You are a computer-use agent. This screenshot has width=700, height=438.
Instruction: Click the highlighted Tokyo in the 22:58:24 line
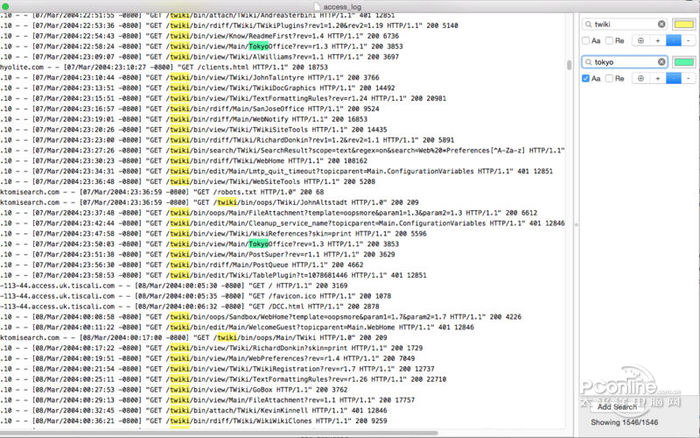click(259, 46)
